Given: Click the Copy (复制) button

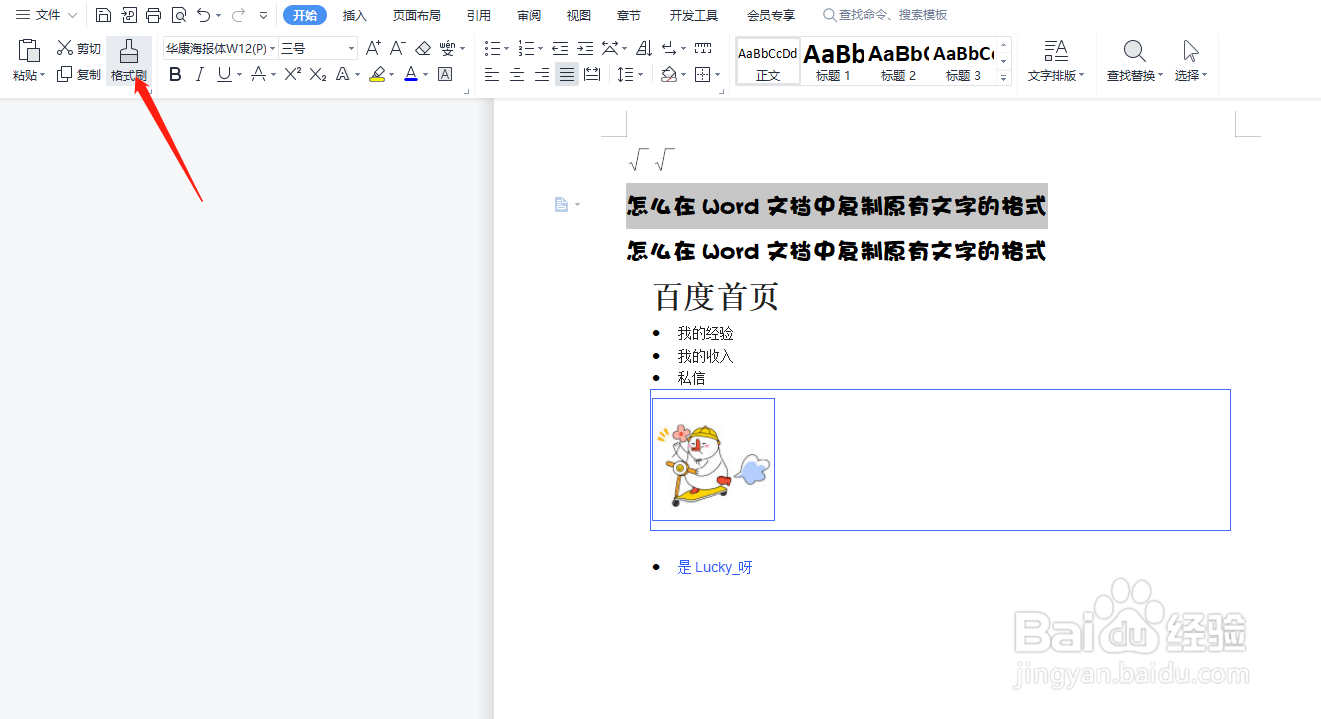Looking at the screenshot, I should 79,74.
